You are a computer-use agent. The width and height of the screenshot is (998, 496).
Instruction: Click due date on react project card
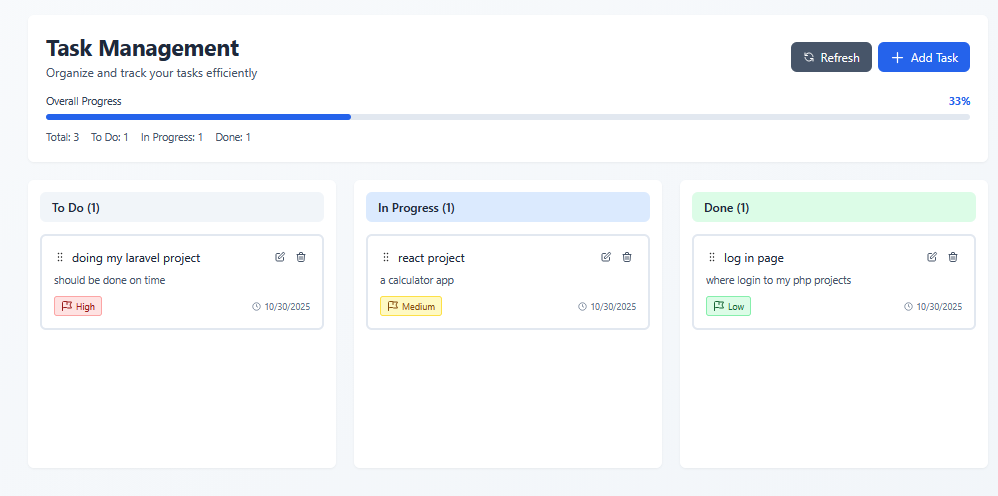coord(607,307)
